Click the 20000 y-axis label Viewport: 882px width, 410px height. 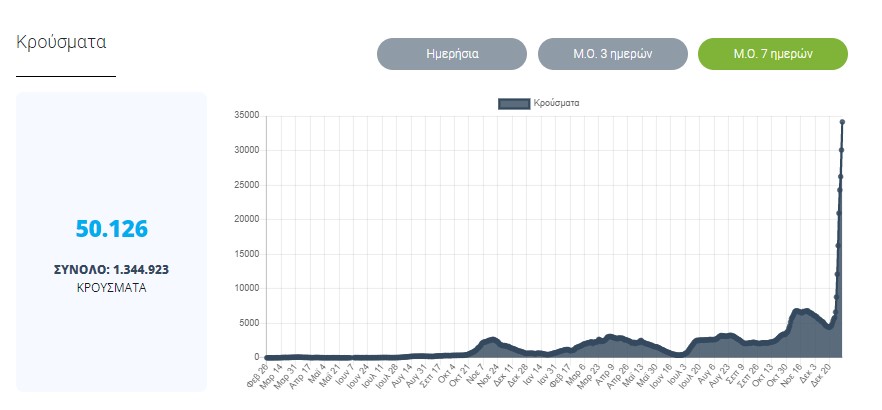pyautogui.click(x=246, y=219)
